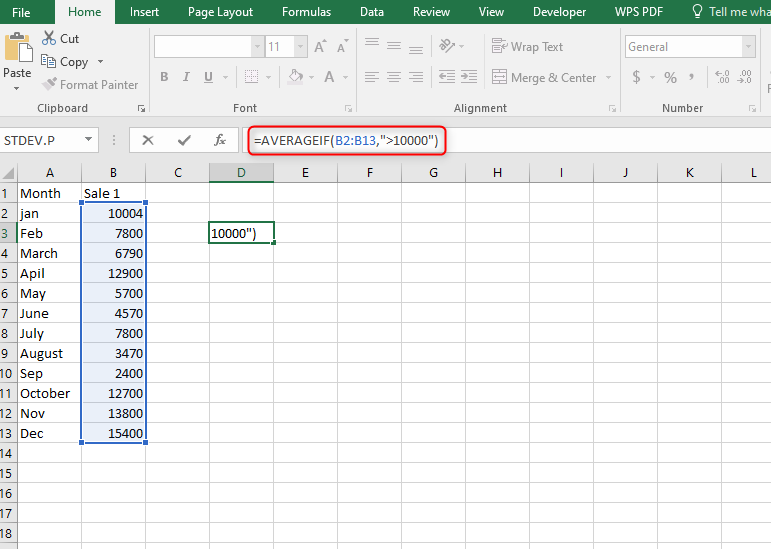771x549 pixels.
Task: Click the Format Painter button
Action: click(x=90, y=85)
